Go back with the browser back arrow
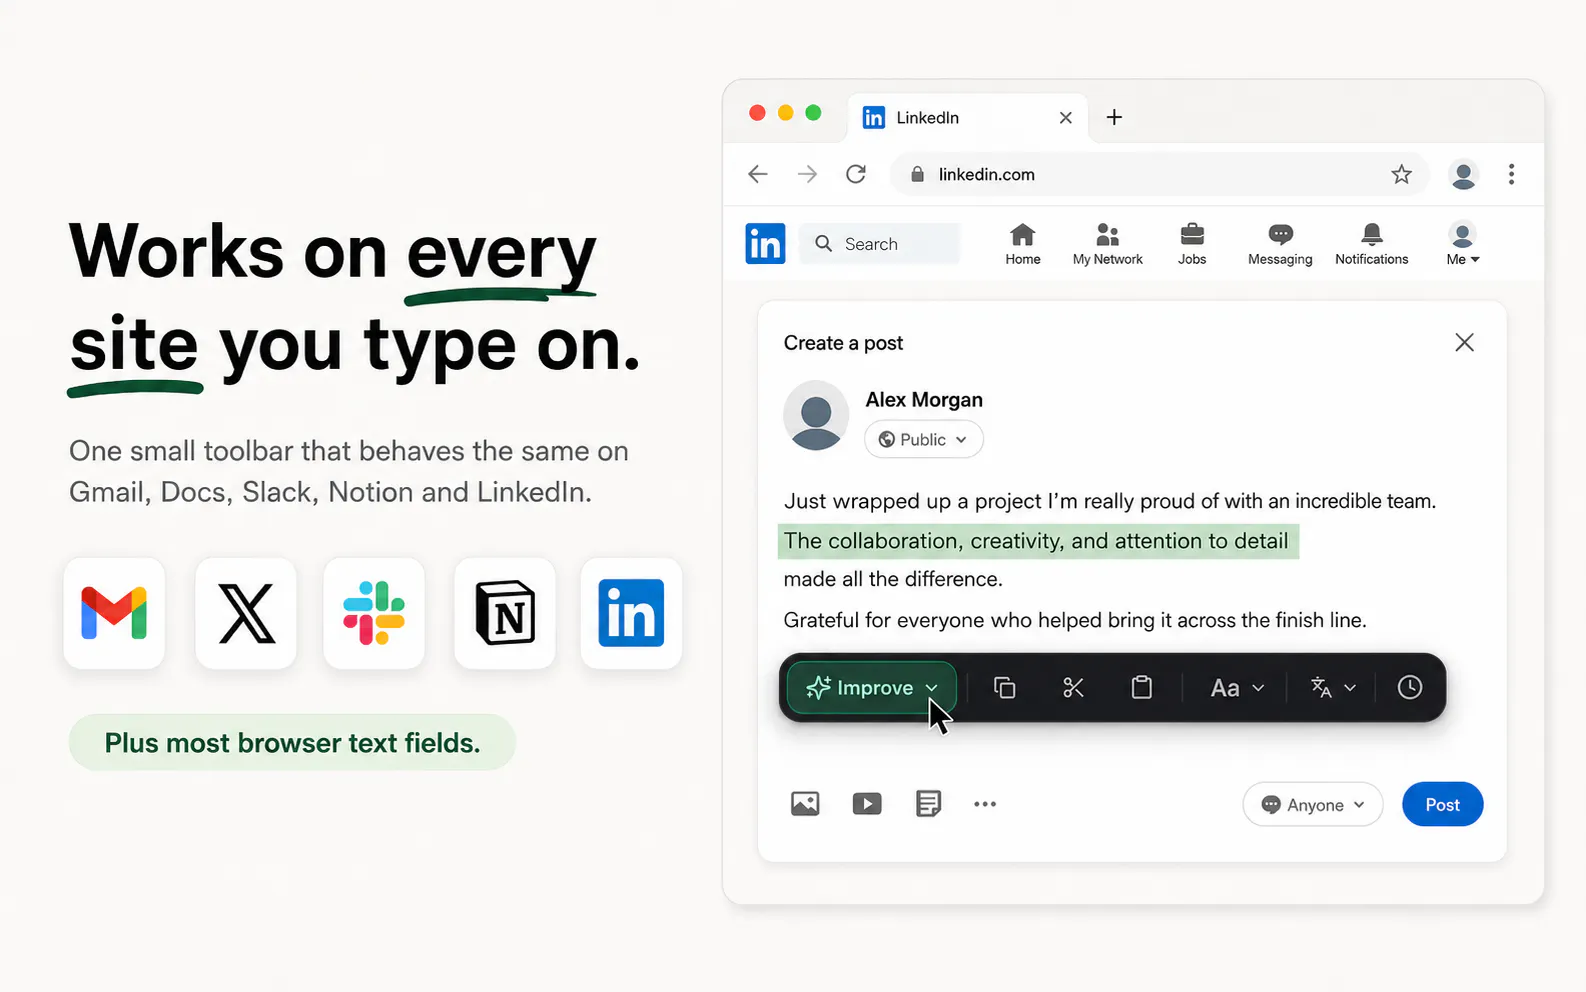1586x992 pixels. tap(758, 174)
